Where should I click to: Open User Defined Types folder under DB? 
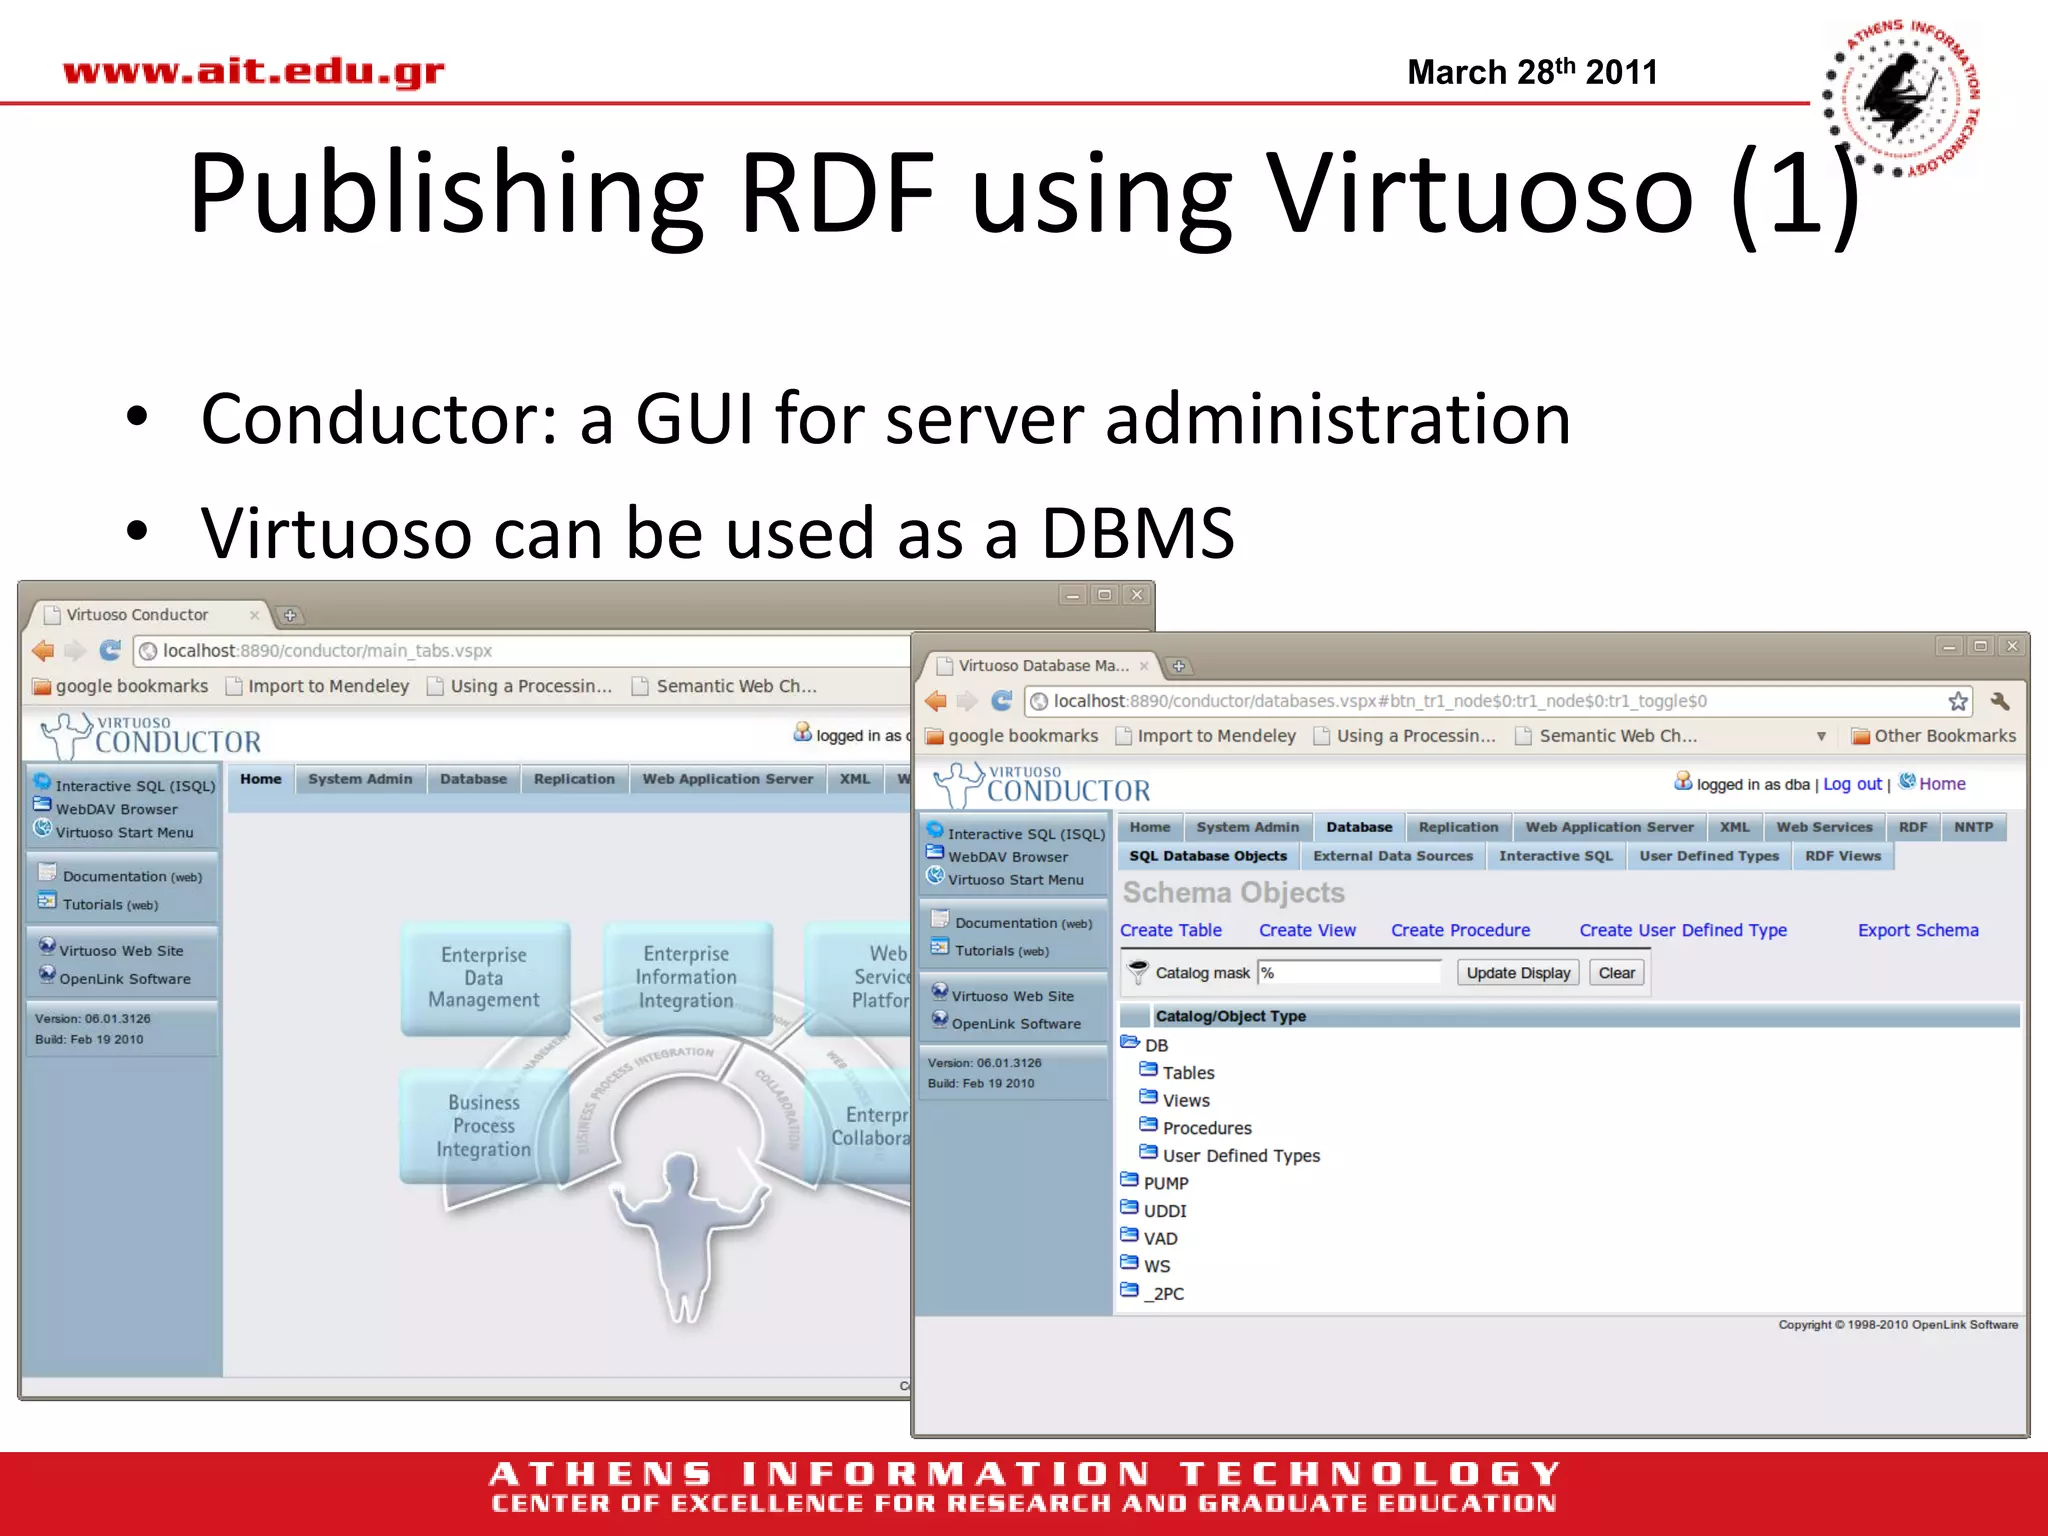1148,1153
